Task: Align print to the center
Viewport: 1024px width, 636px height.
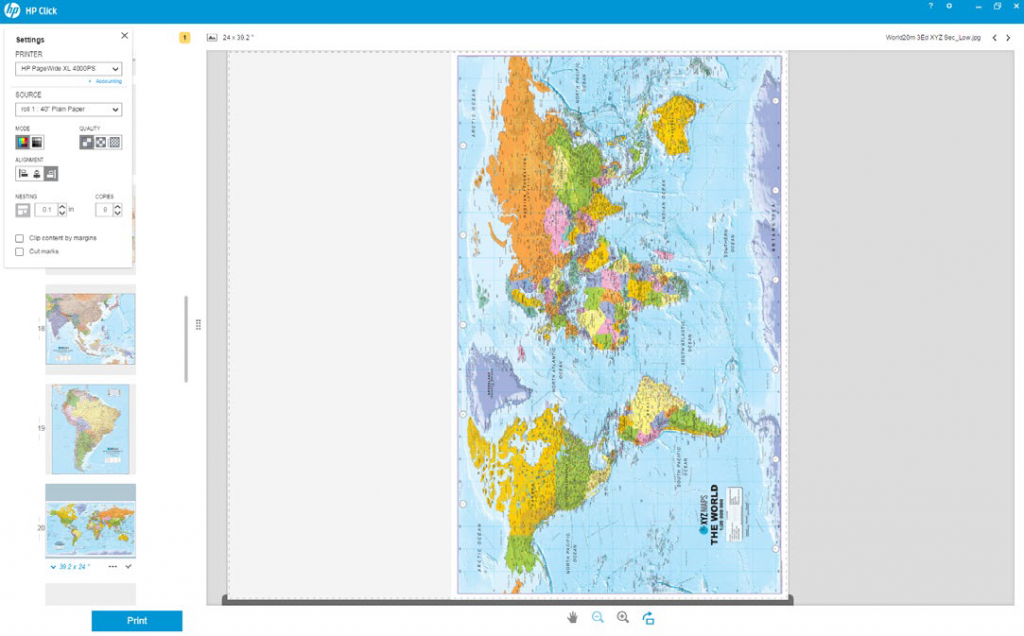Action: coord(37,174)
